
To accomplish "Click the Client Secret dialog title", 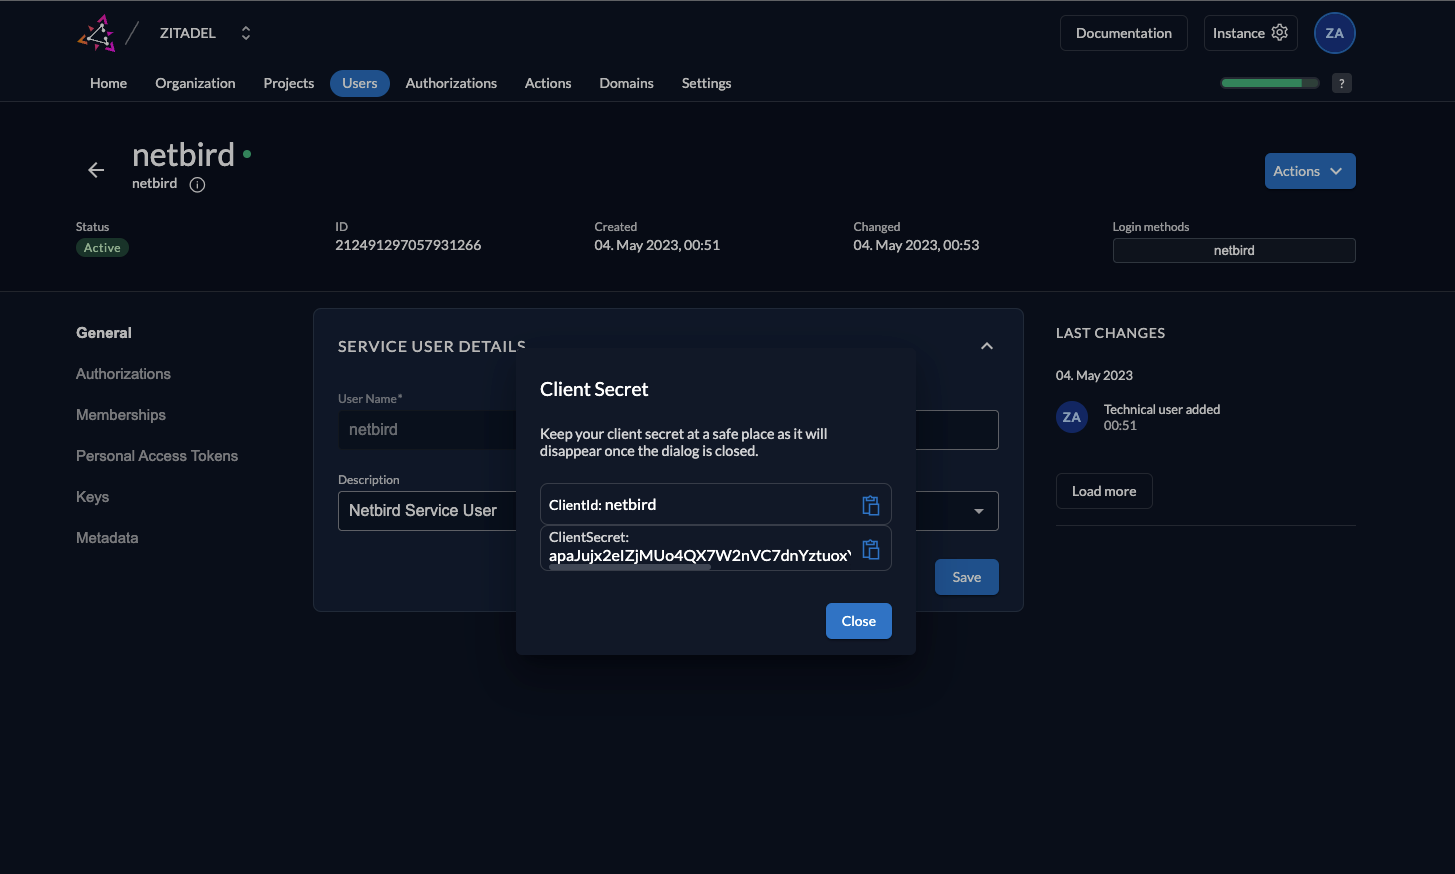I will point(594,390).
